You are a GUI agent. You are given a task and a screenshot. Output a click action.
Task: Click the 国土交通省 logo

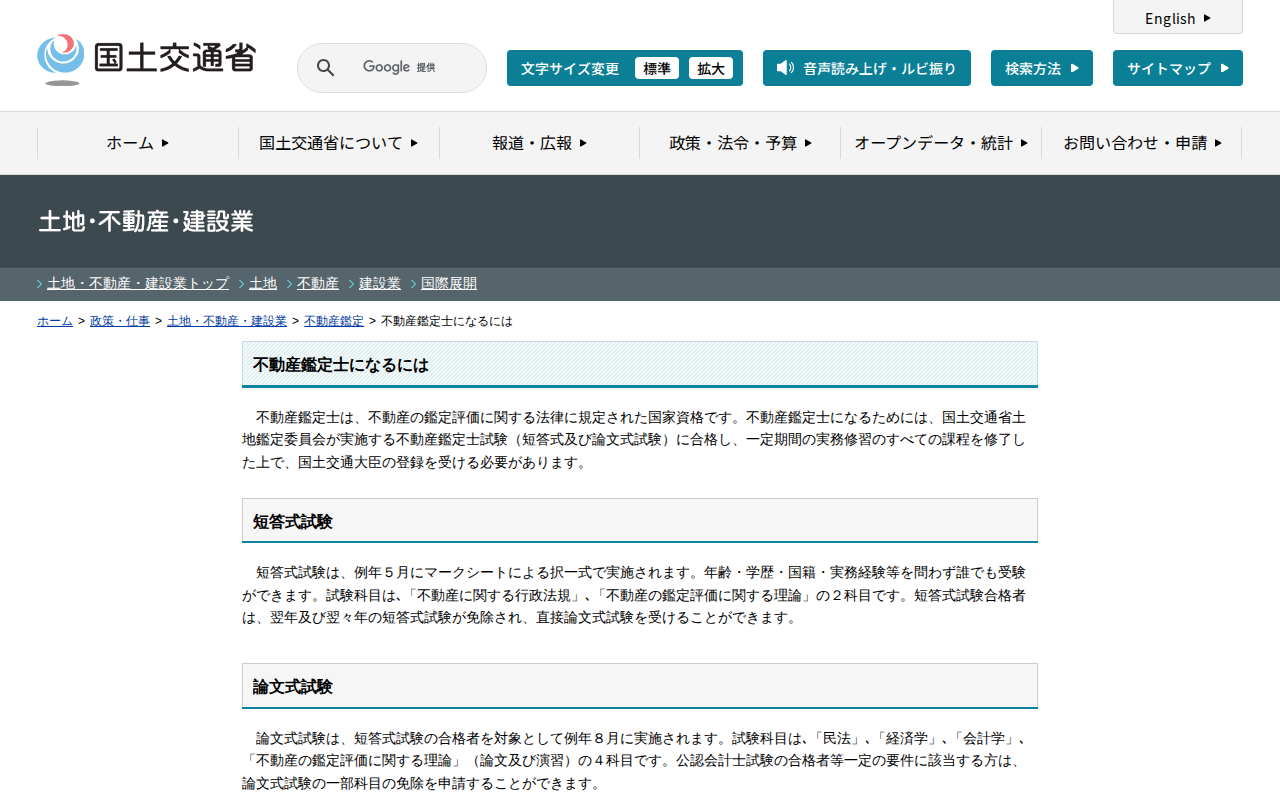click(x=146, y=59)
